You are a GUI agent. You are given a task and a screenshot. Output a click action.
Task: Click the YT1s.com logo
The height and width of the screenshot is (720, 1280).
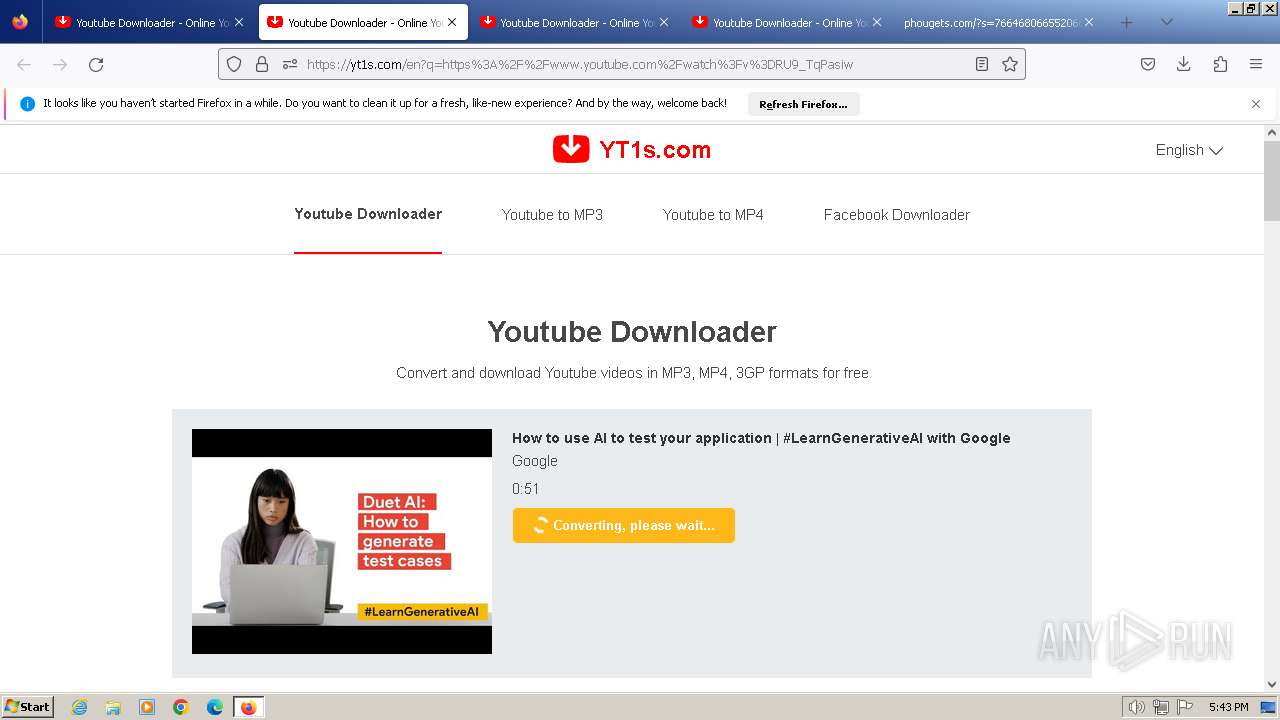point(632,150)
